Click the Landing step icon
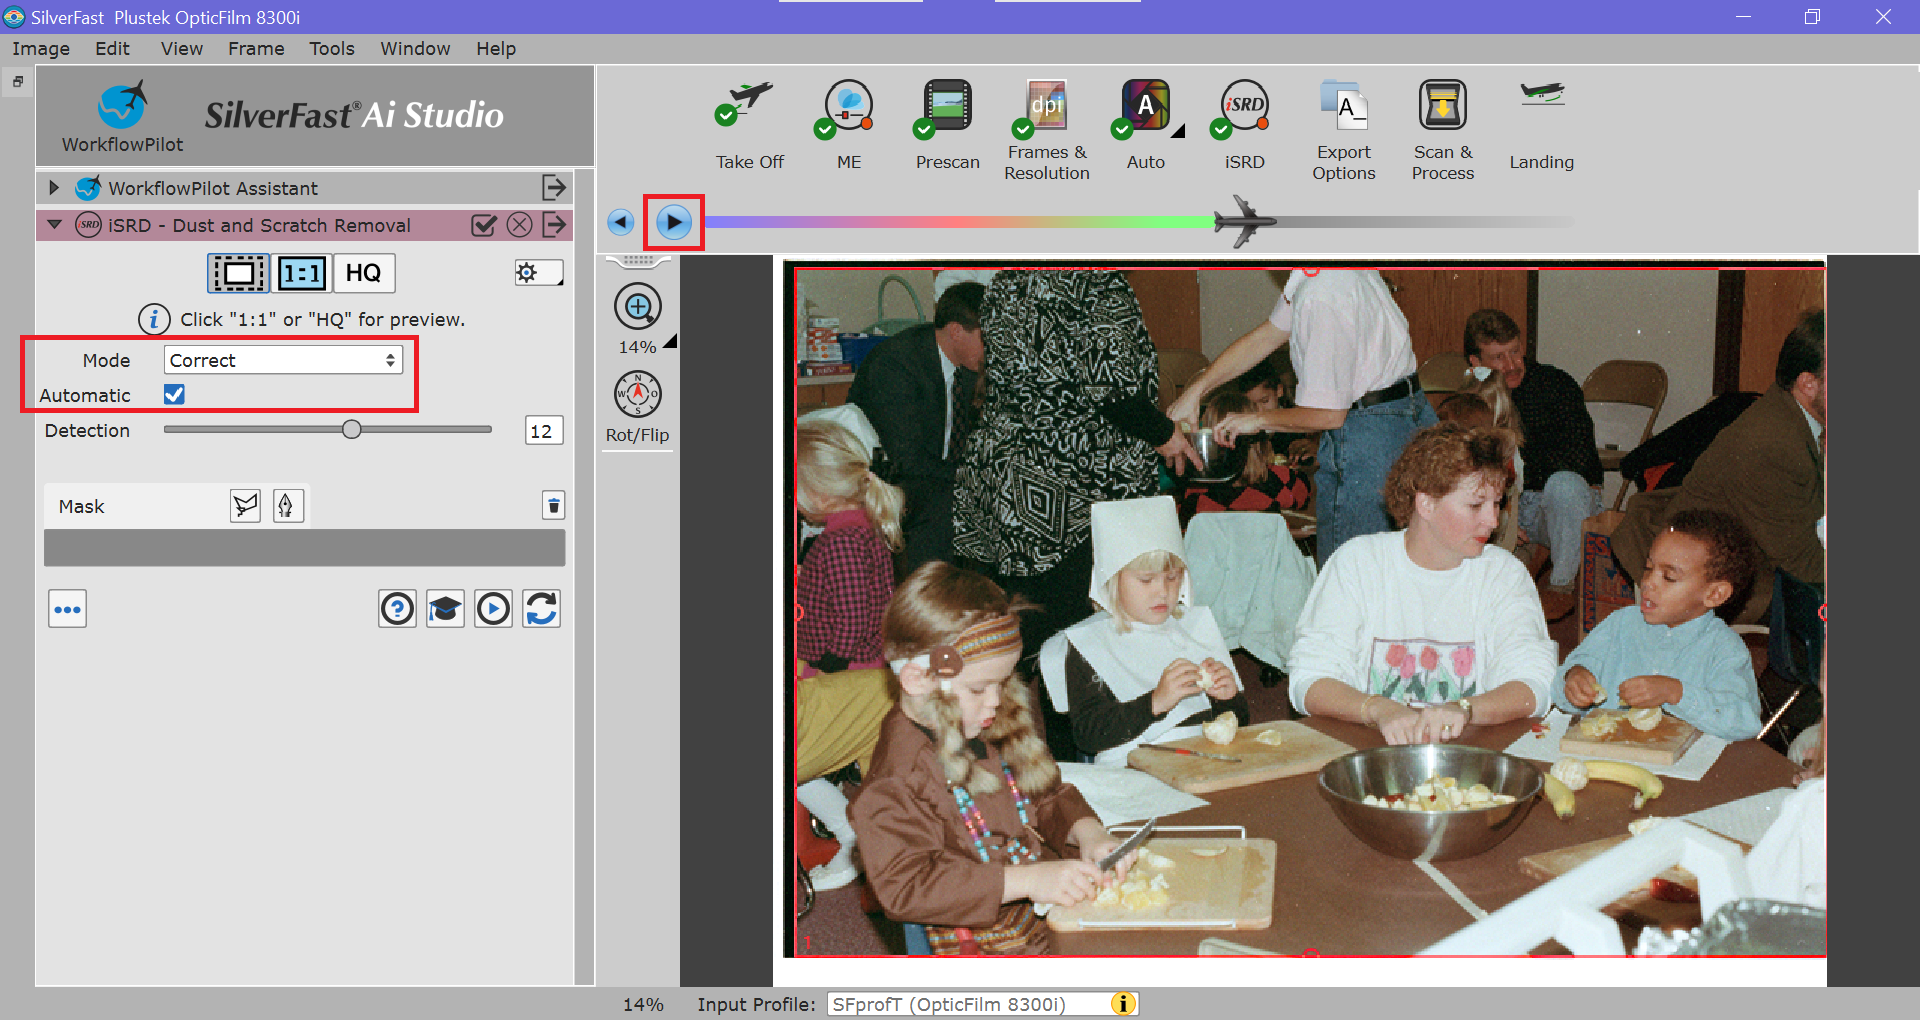Screen dimensions: 1920x1020 click(x=1542, y=95)
